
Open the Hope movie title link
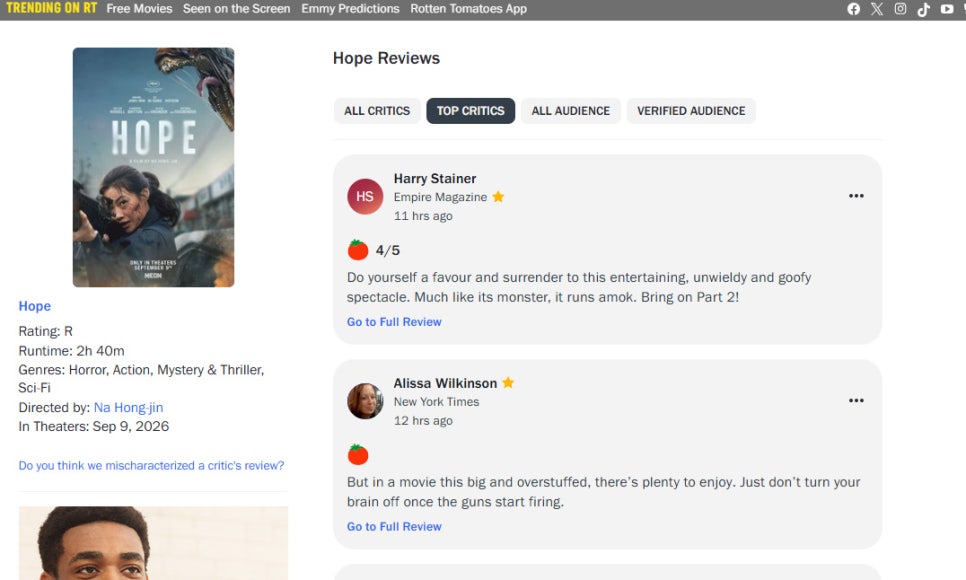click(34, 306)
